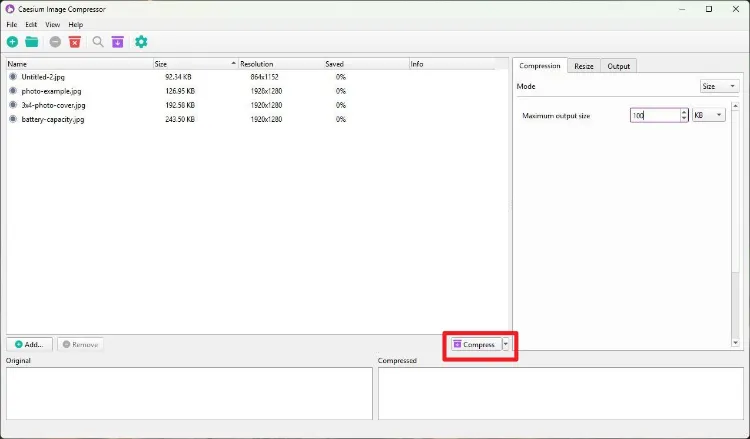Sort list by the Resolution column header
The width and height of the screenshot is (750, 439).
pyautogui.click(x=281, y=64)
